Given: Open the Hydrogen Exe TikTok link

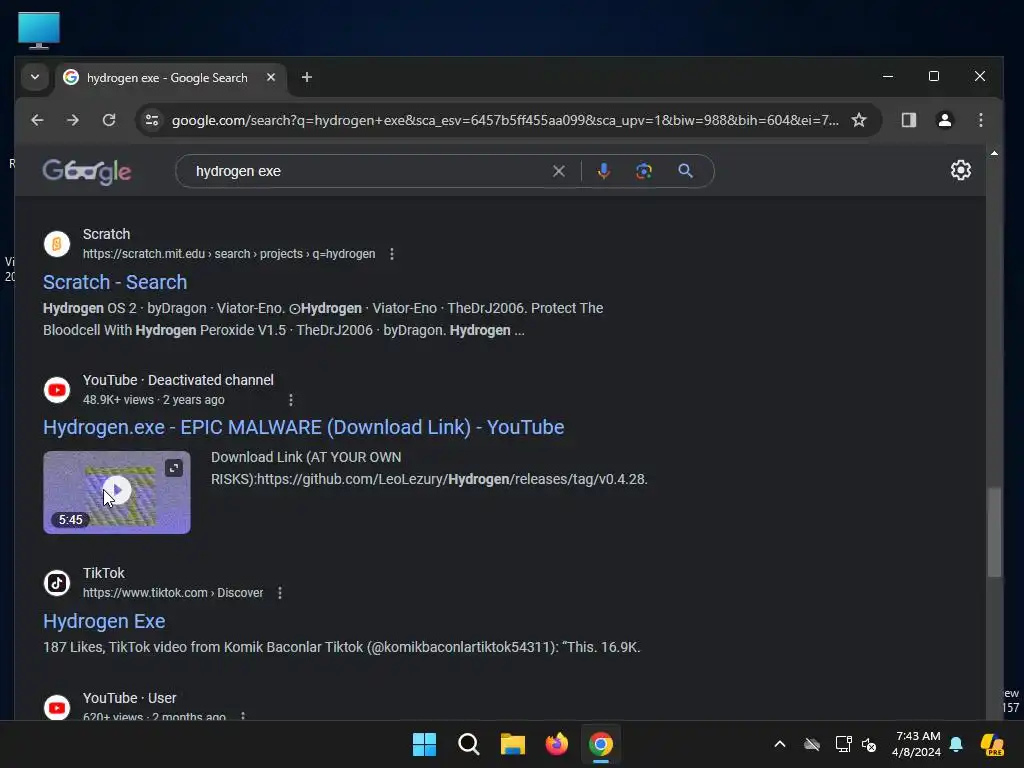Looking at the screenshot, I should coord(104,621).
